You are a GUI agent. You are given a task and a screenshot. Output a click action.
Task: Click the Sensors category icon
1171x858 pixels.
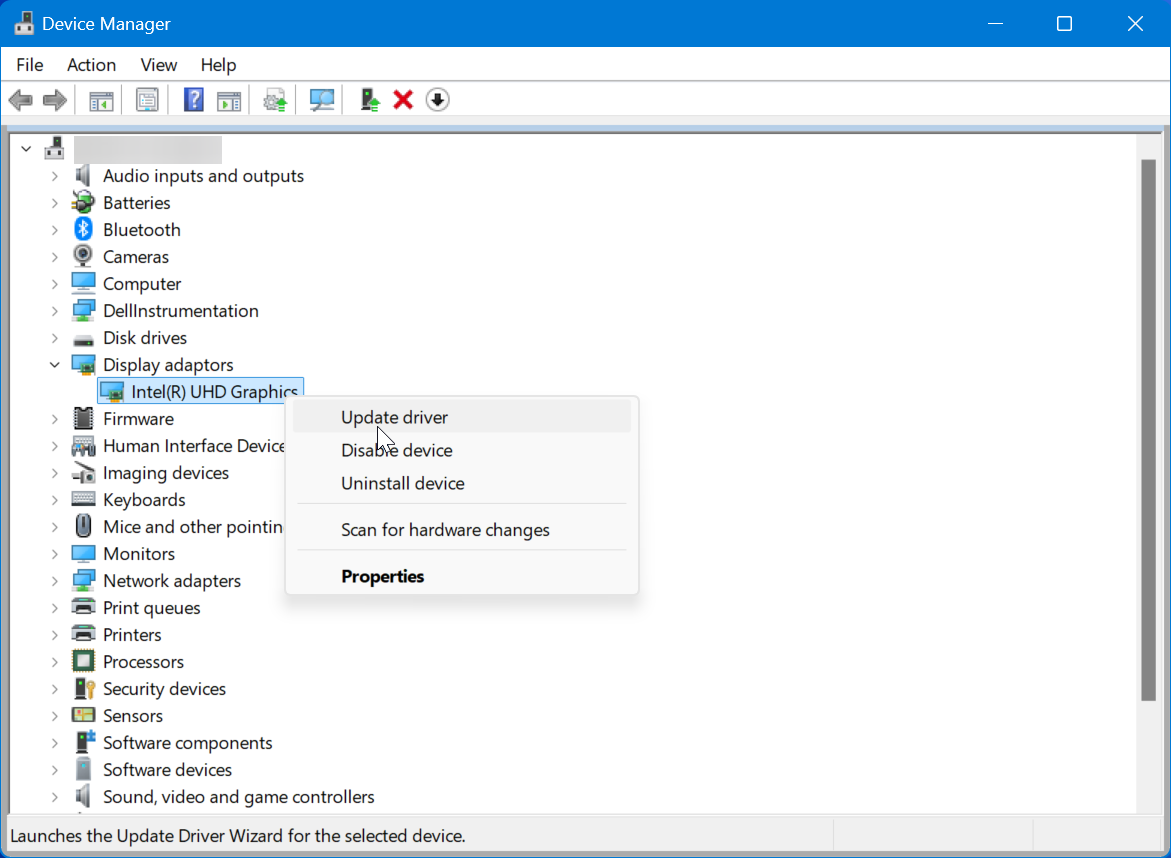click(83, 715)
